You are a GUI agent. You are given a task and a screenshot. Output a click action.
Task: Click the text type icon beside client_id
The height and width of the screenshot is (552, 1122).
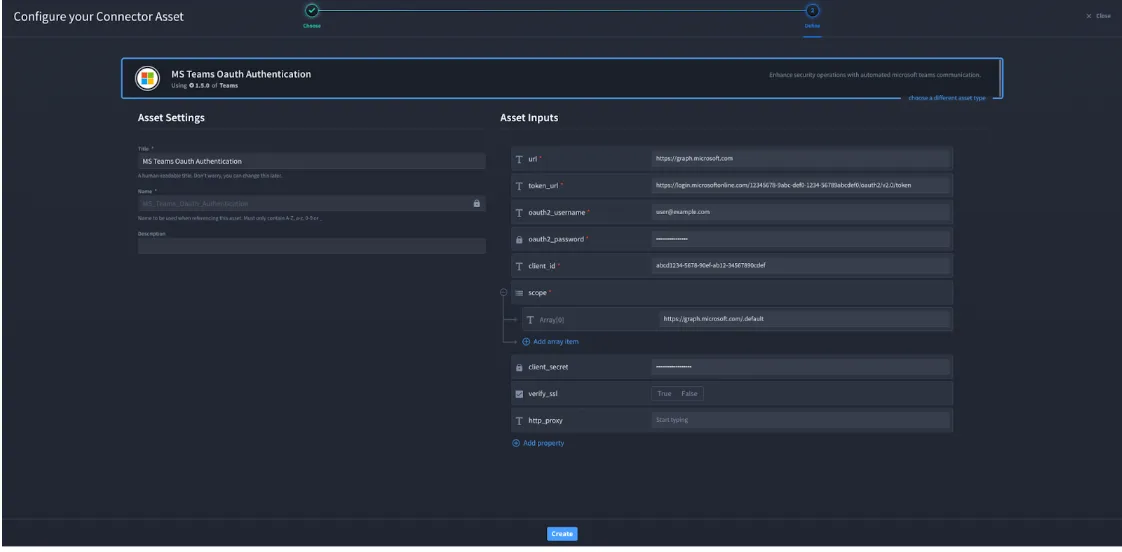[519, 266]
